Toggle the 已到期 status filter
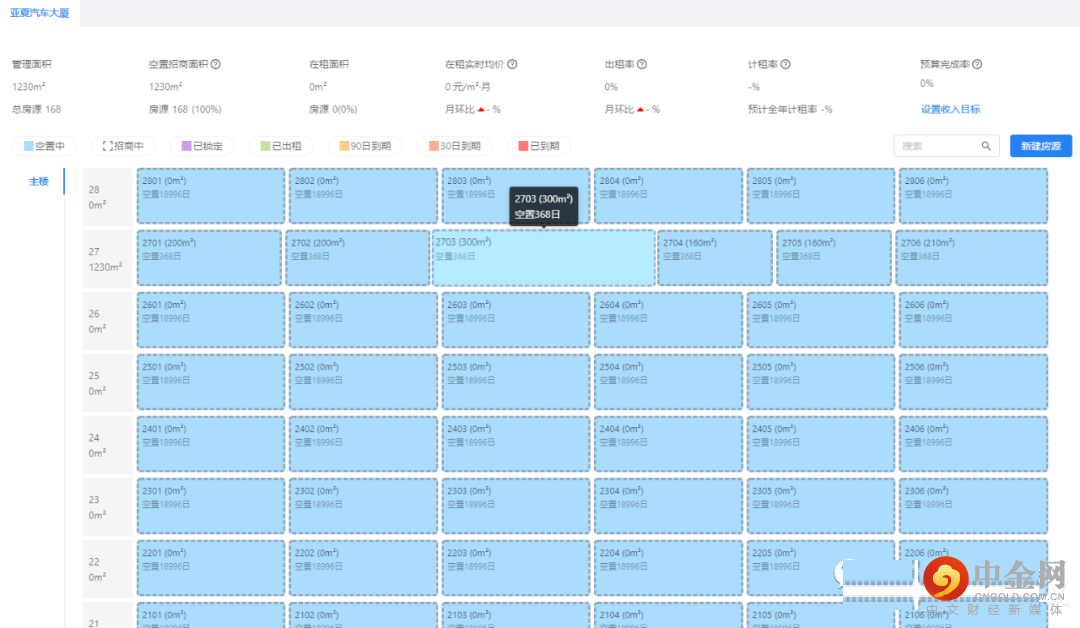 point(539,146)
